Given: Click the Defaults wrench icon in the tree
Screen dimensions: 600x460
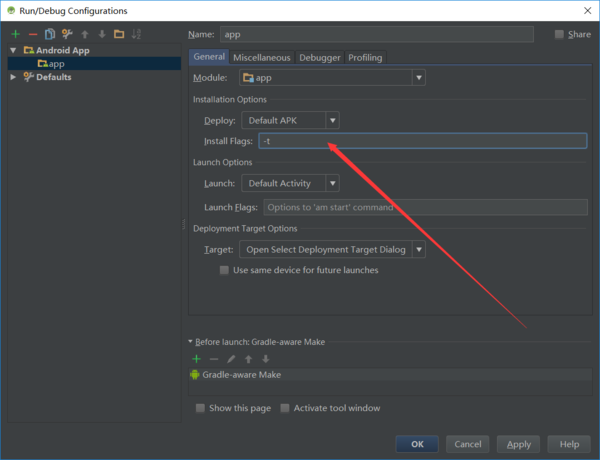Looking at the screenshot, I should coord(29,77).
